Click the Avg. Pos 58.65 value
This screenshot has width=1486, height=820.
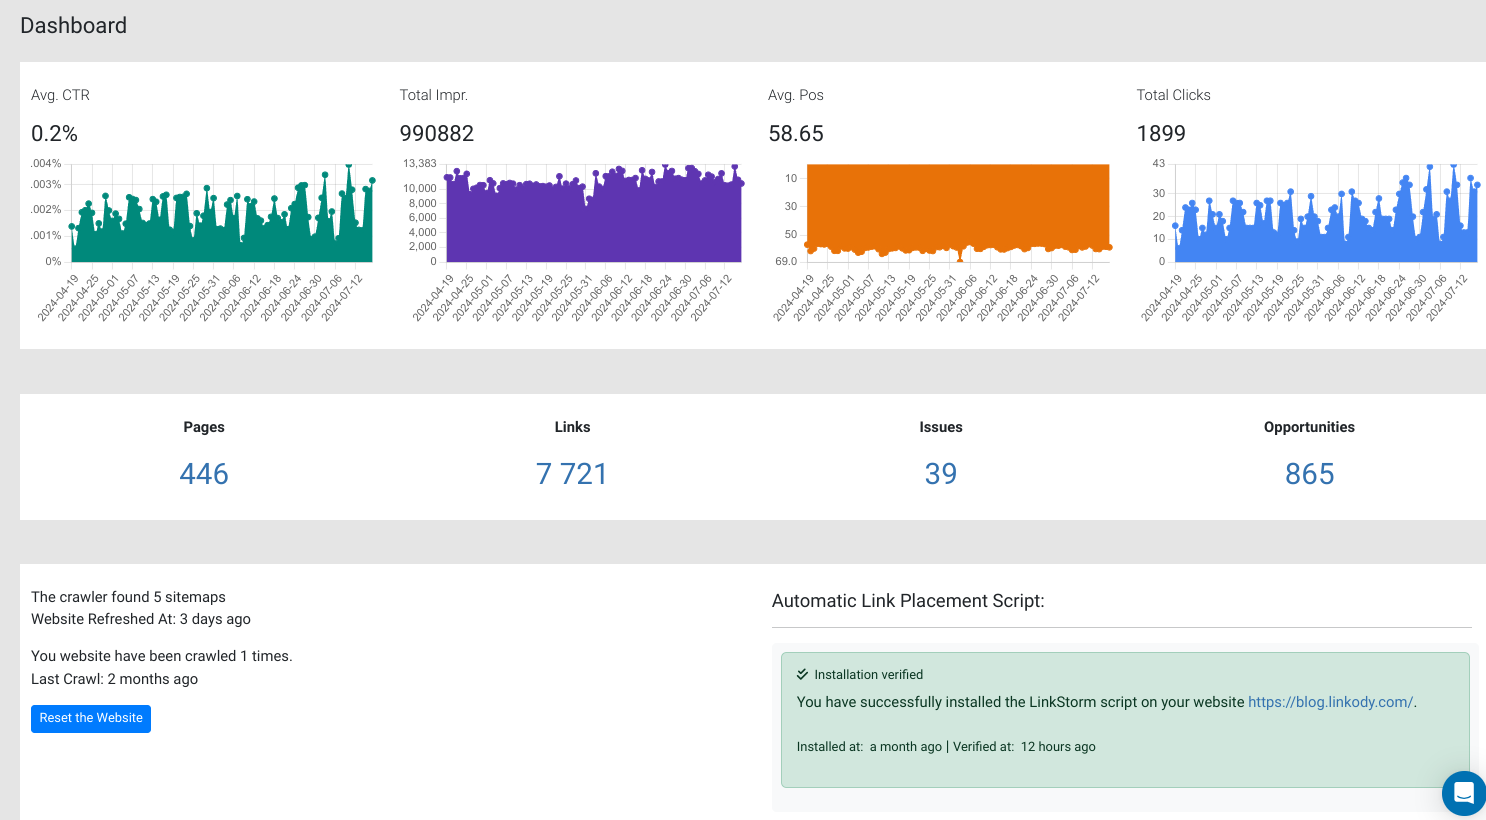point(796,134)
